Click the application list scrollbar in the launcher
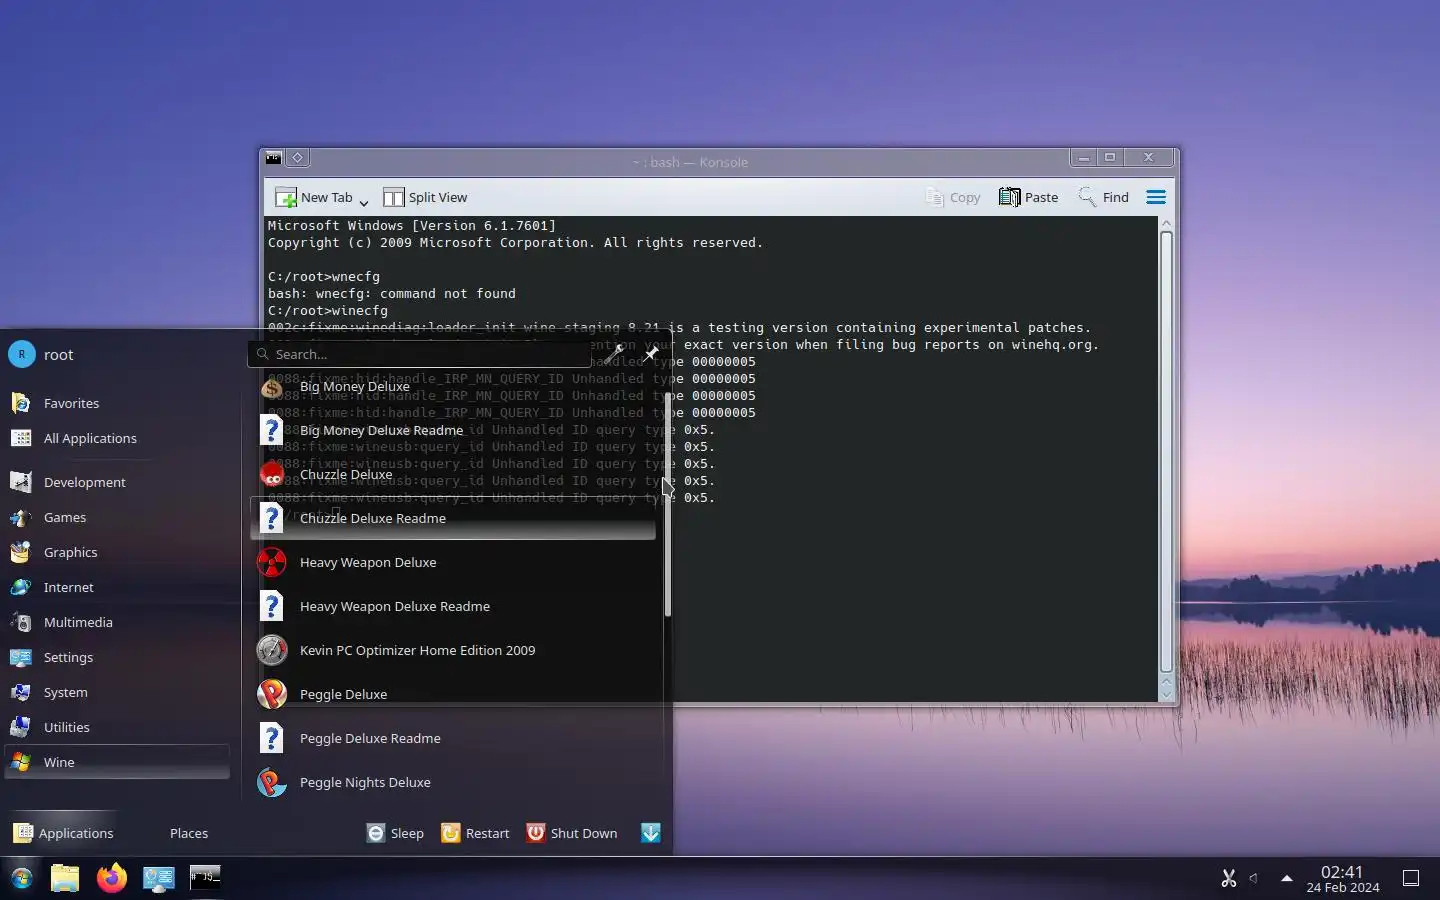1440x900 pixels. 667,502
